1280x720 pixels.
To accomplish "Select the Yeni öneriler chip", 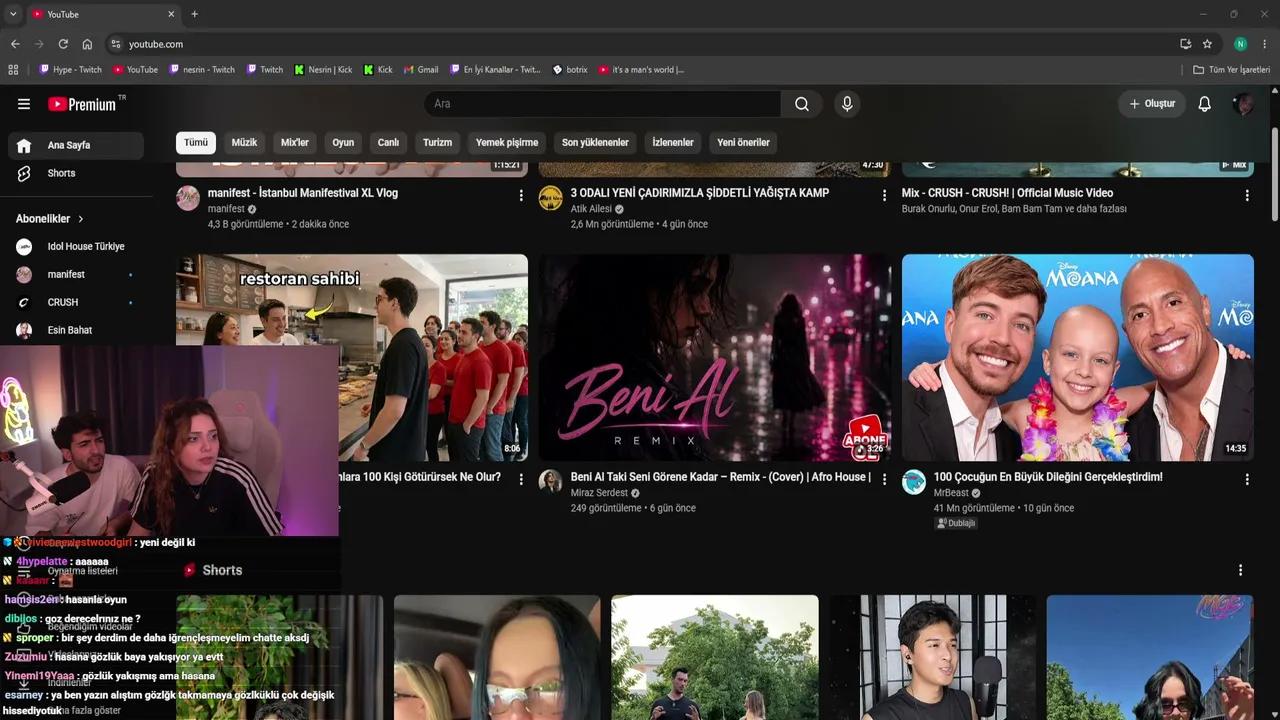I will (743, 142).
